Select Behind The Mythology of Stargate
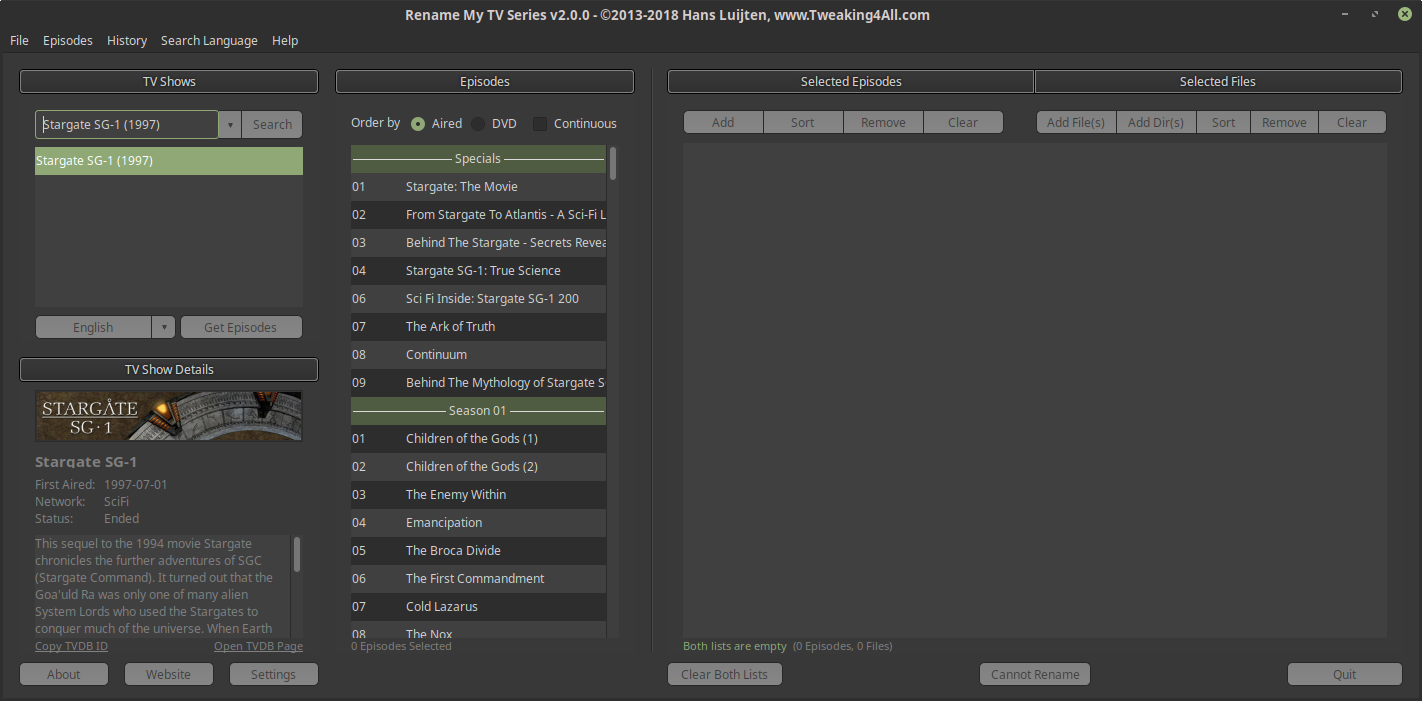This screenshot has width=1422, height=701. point(478,382)
